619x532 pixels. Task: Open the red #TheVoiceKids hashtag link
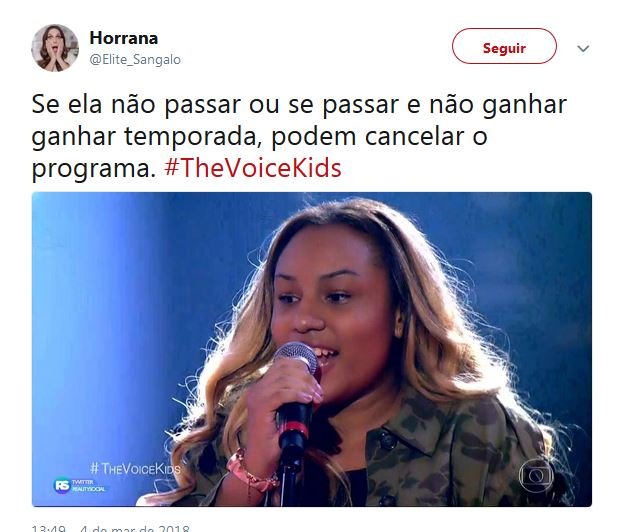253,168
